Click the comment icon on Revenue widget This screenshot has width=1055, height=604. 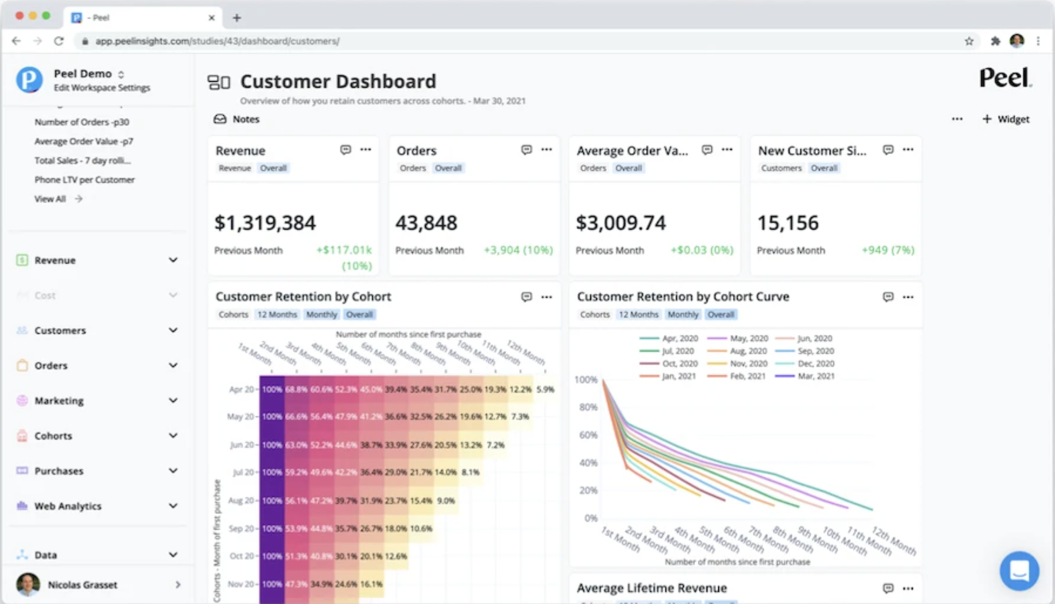(345, 150)
